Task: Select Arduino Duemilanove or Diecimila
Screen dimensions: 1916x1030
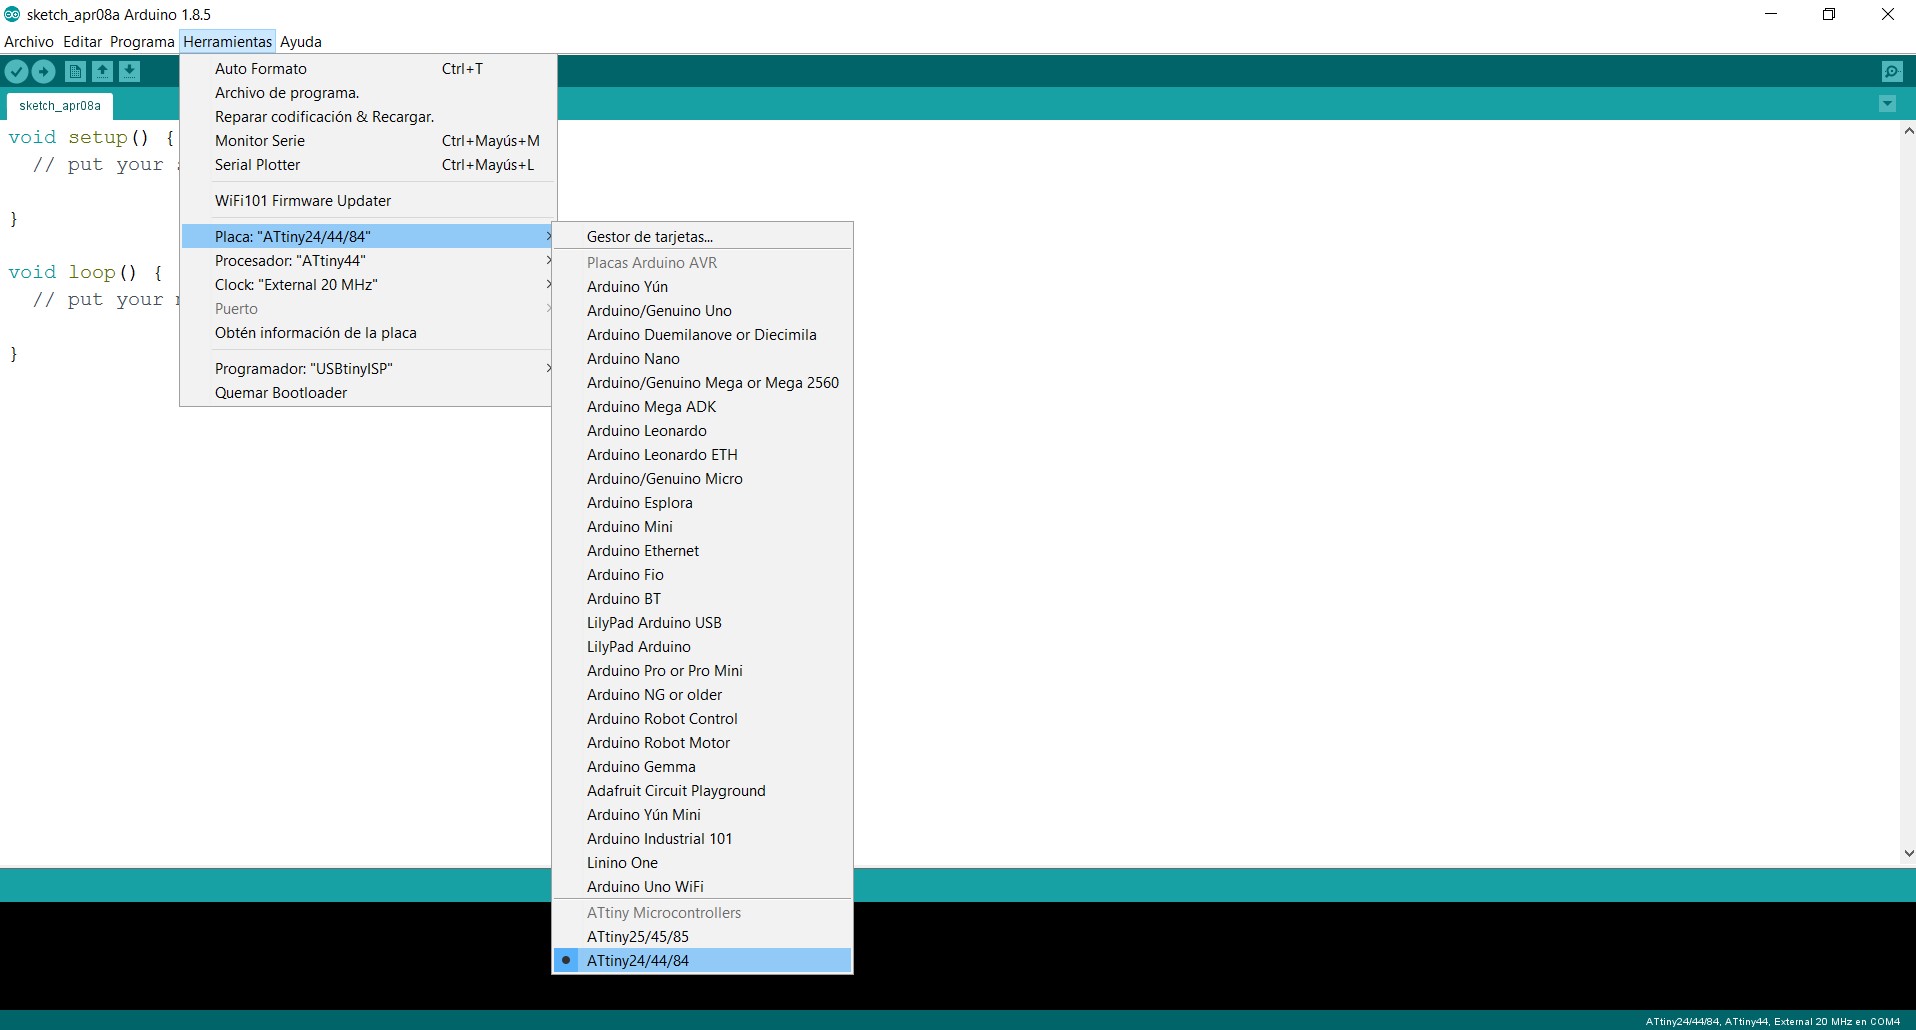Action: [x=702, y=335]
